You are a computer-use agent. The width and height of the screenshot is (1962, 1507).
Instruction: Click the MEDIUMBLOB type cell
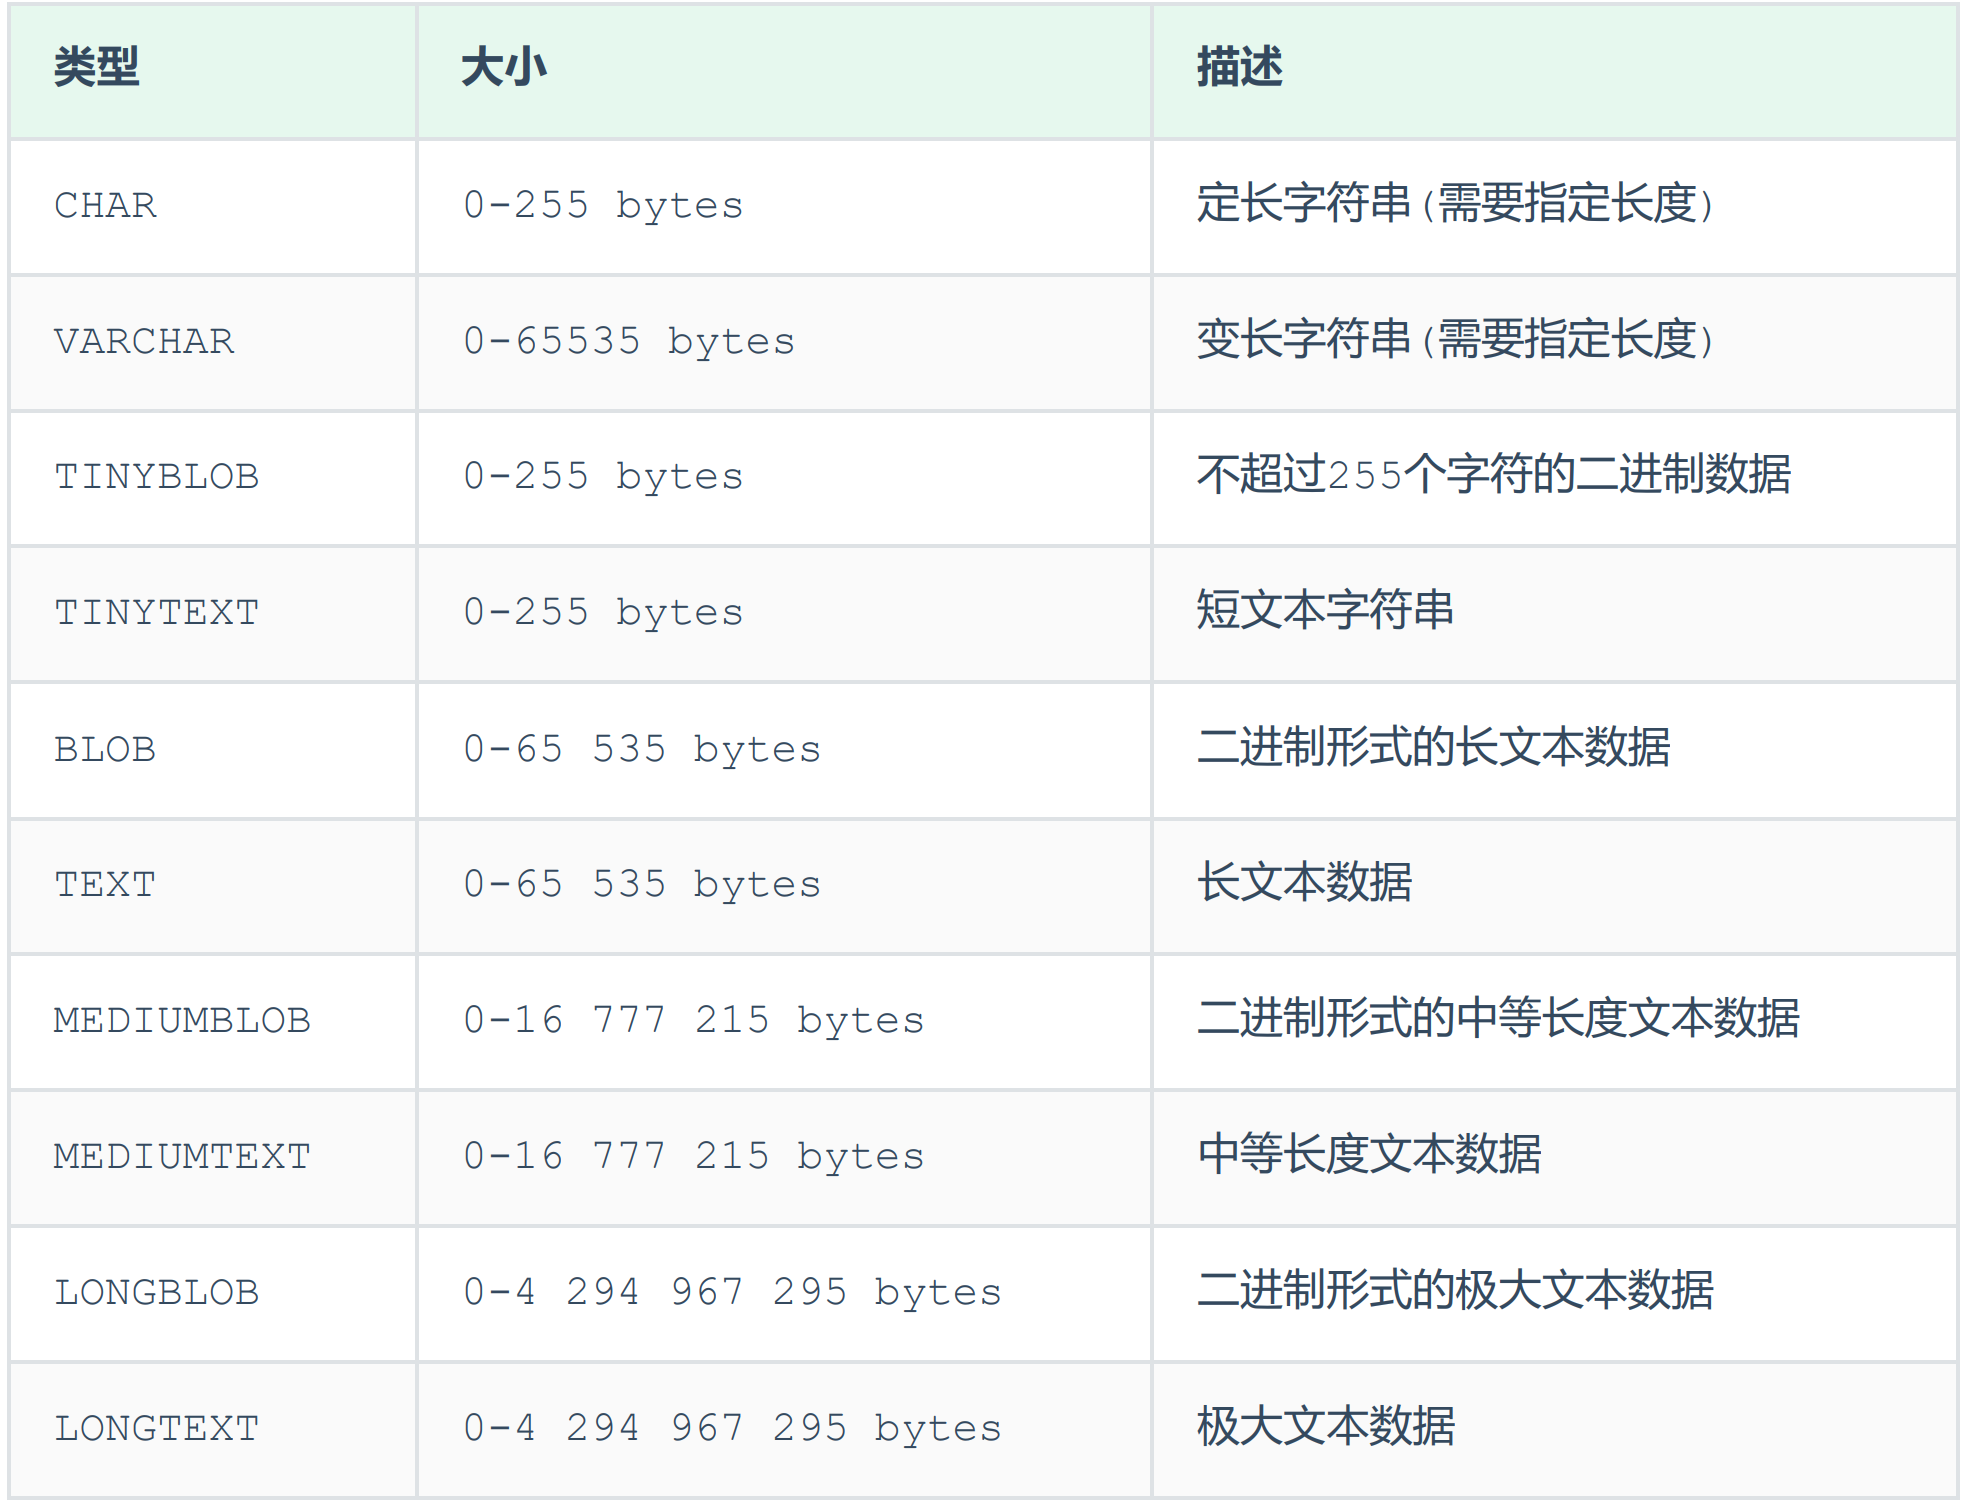(182, 1020)
